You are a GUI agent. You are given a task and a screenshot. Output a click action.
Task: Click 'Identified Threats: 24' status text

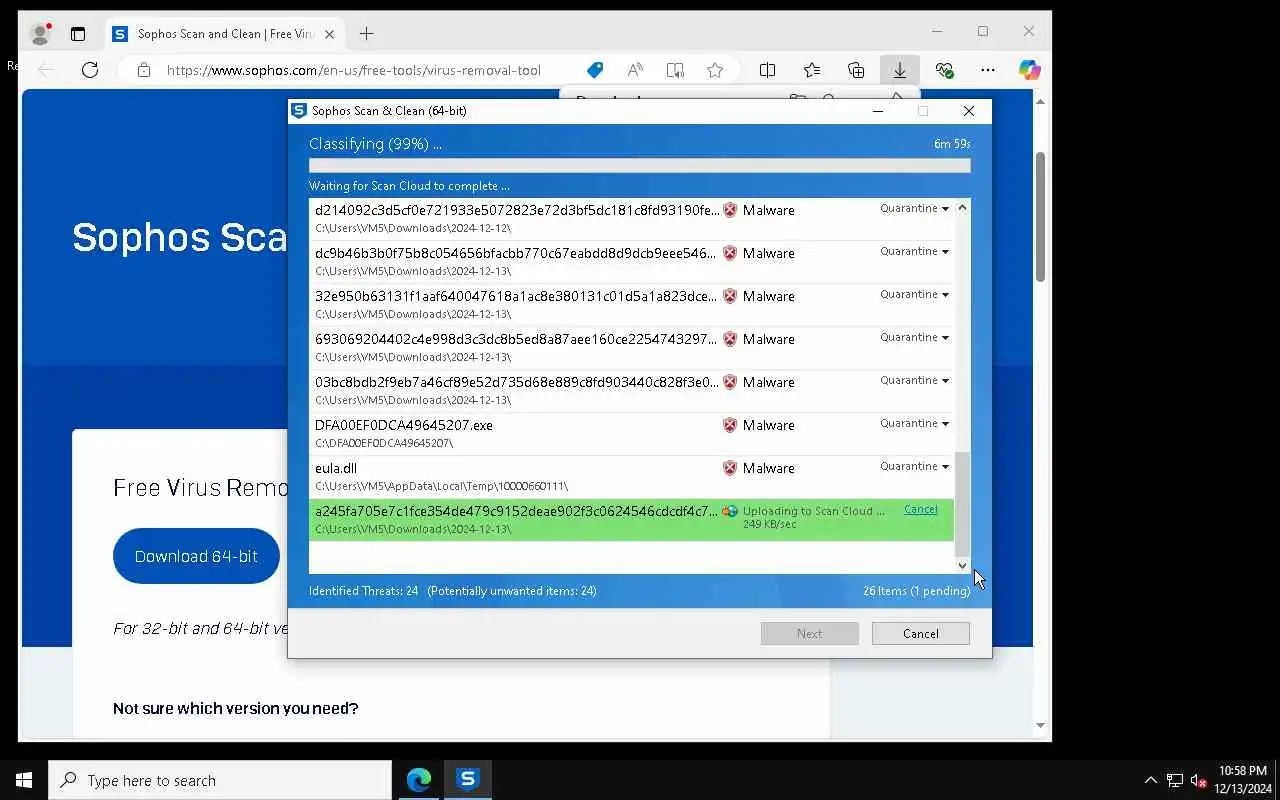[364, 591]
